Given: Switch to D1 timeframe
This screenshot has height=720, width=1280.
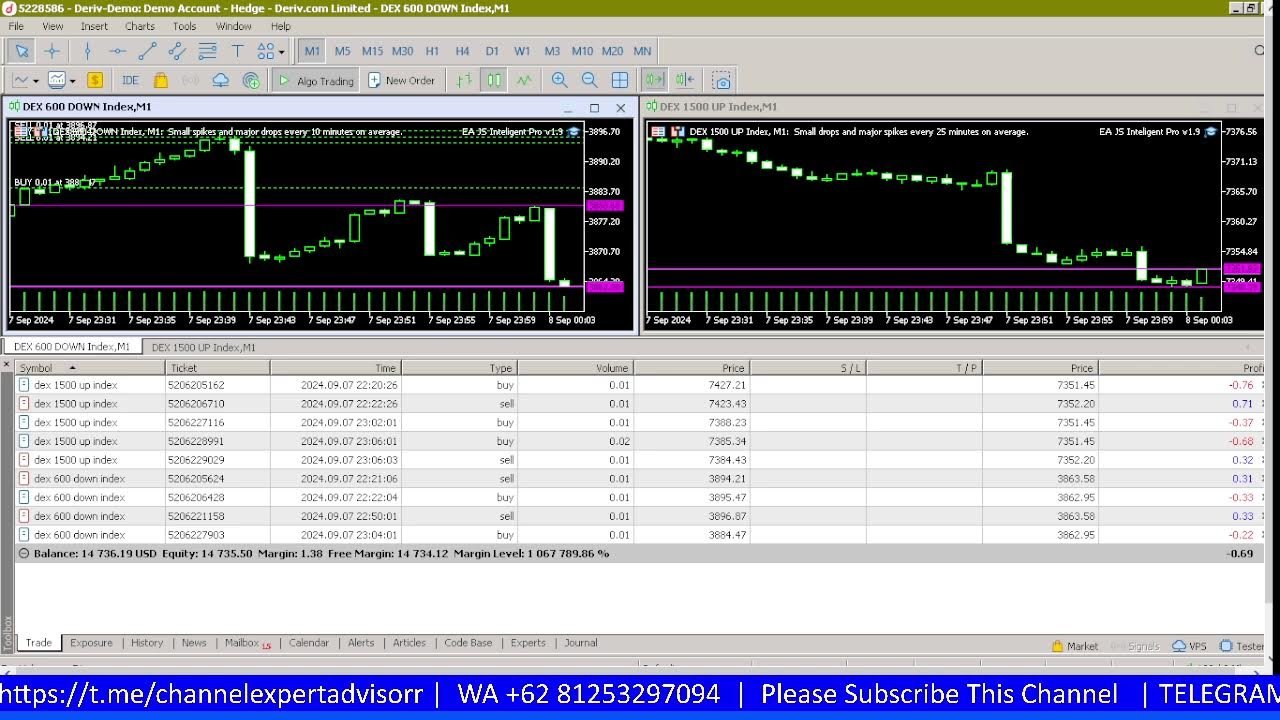Looking at the screenshot, I should click(x=492, y=51).
